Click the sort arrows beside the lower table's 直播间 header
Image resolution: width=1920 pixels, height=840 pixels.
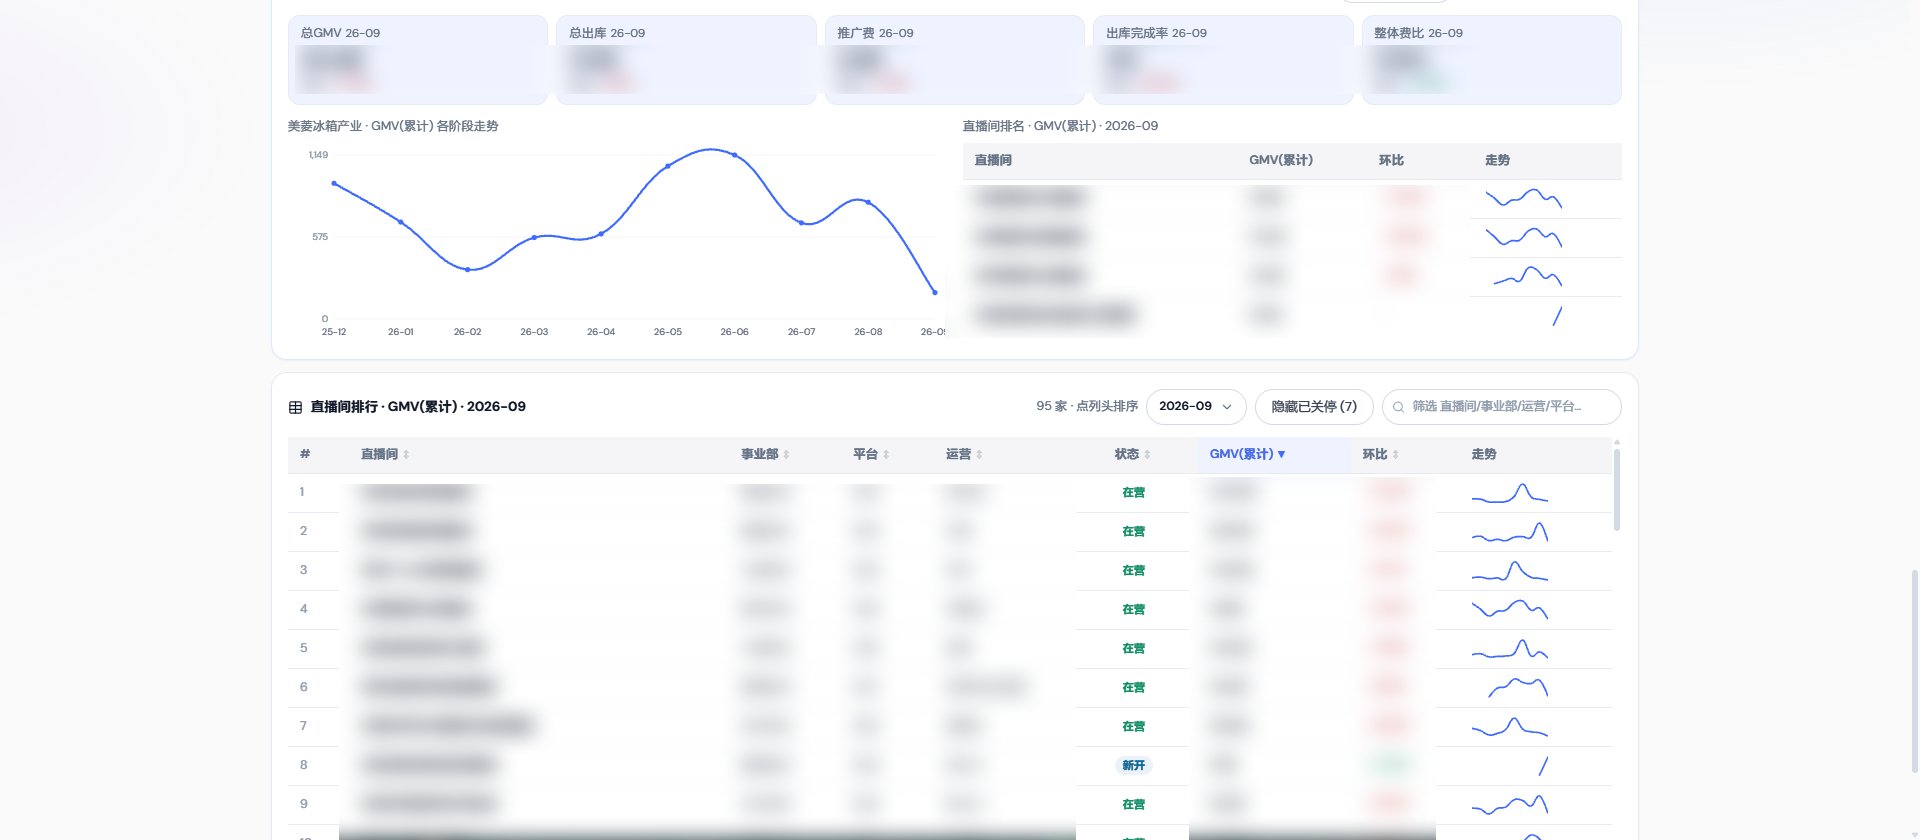(406, 455)
